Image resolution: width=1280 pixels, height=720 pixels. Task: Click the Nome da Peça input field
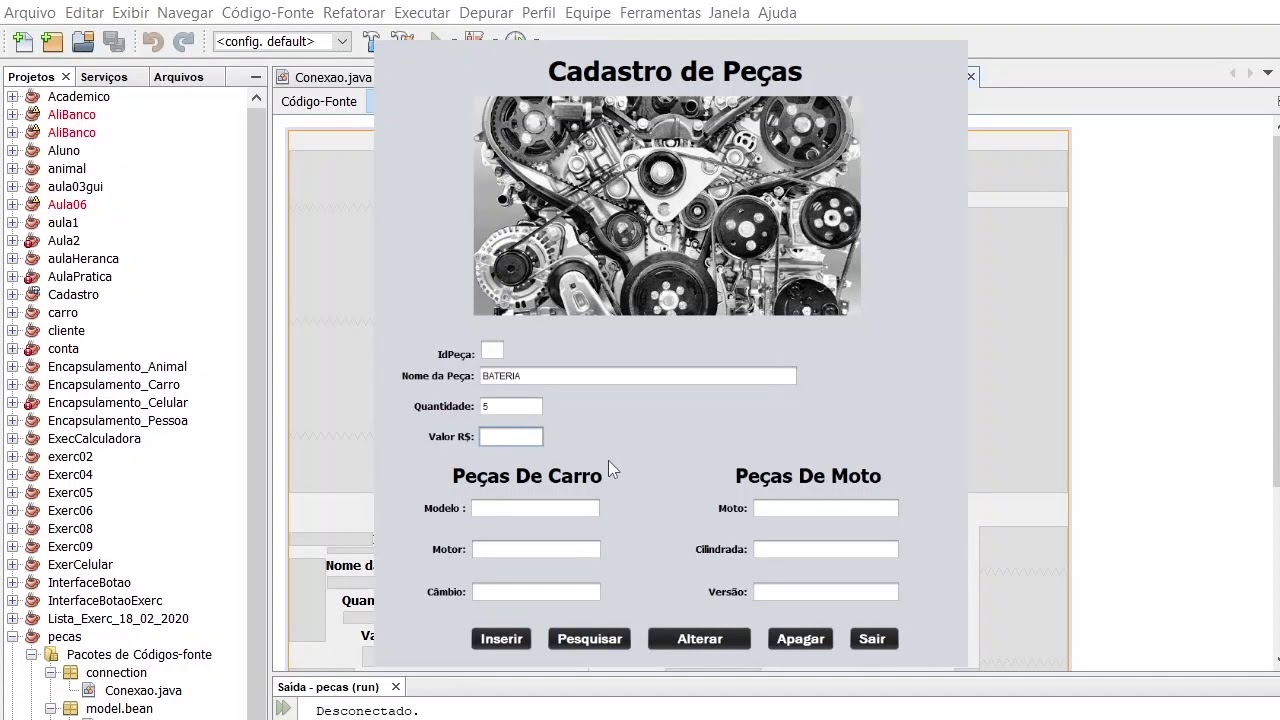(x=638, y=376)
